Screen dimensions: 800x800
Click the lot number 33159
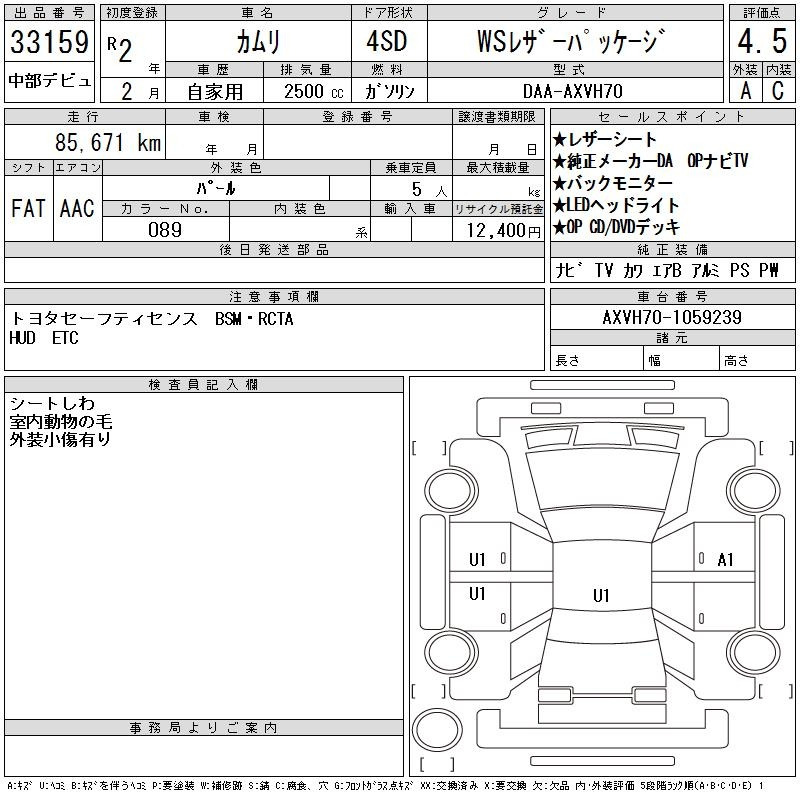click(49, 44)
